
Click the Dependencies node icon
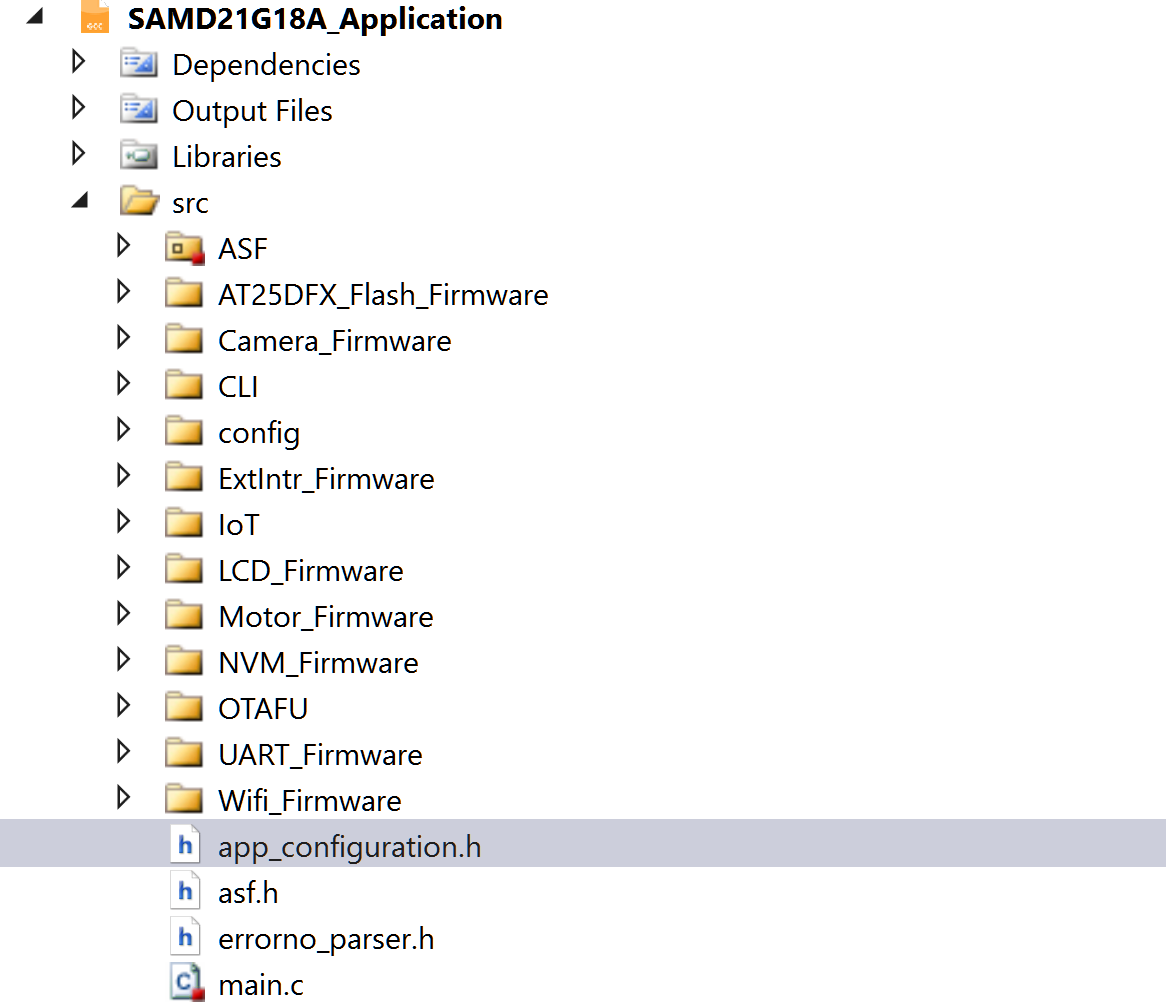[139, 64]
